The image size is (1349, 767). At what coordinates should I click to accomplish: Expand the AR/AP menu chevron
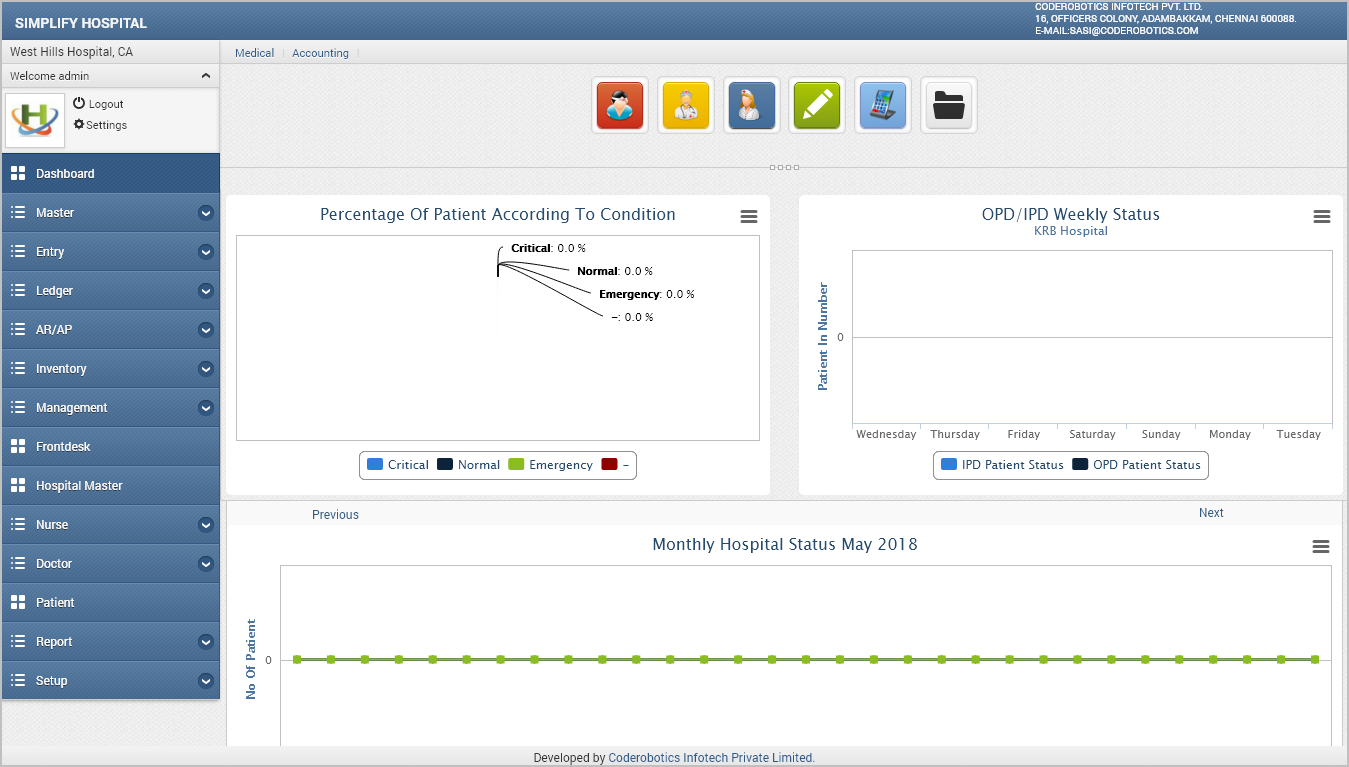[x=206, y=329]
